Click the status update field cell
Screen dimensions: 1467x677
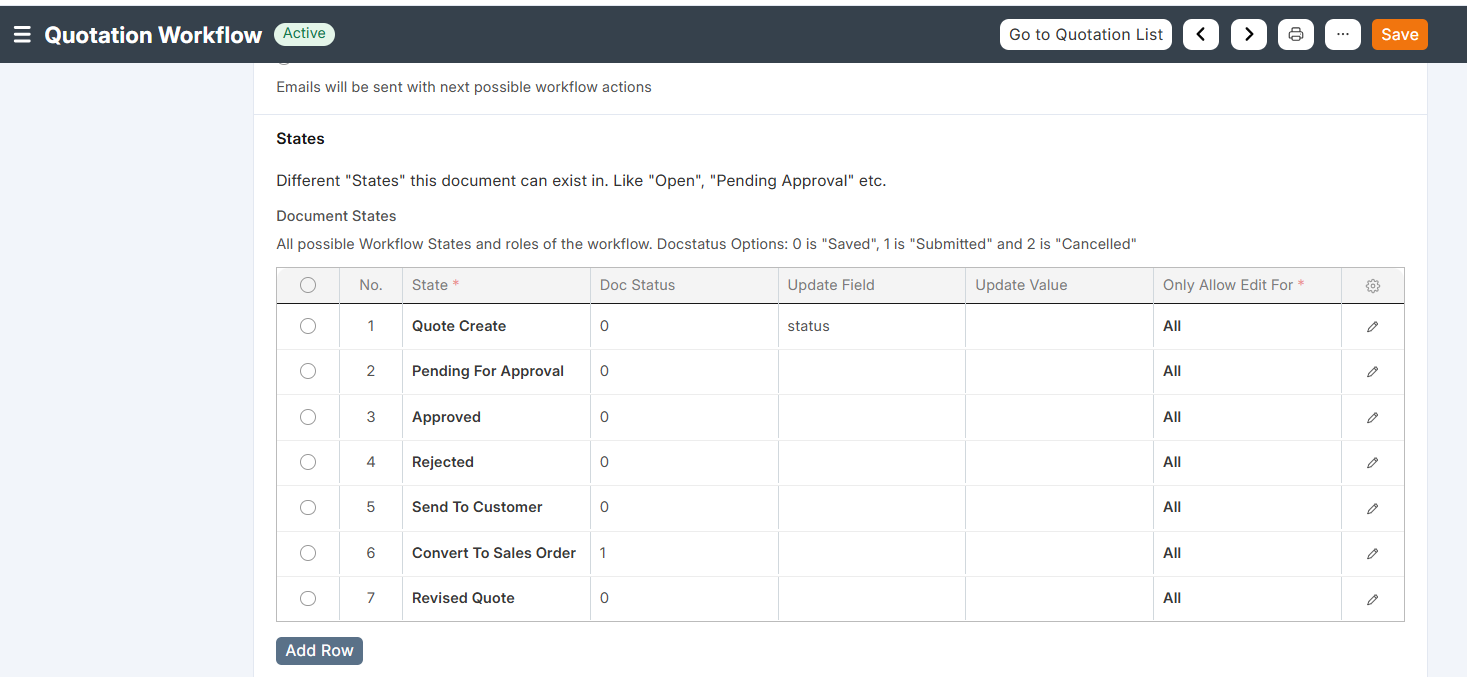point(871,326)
